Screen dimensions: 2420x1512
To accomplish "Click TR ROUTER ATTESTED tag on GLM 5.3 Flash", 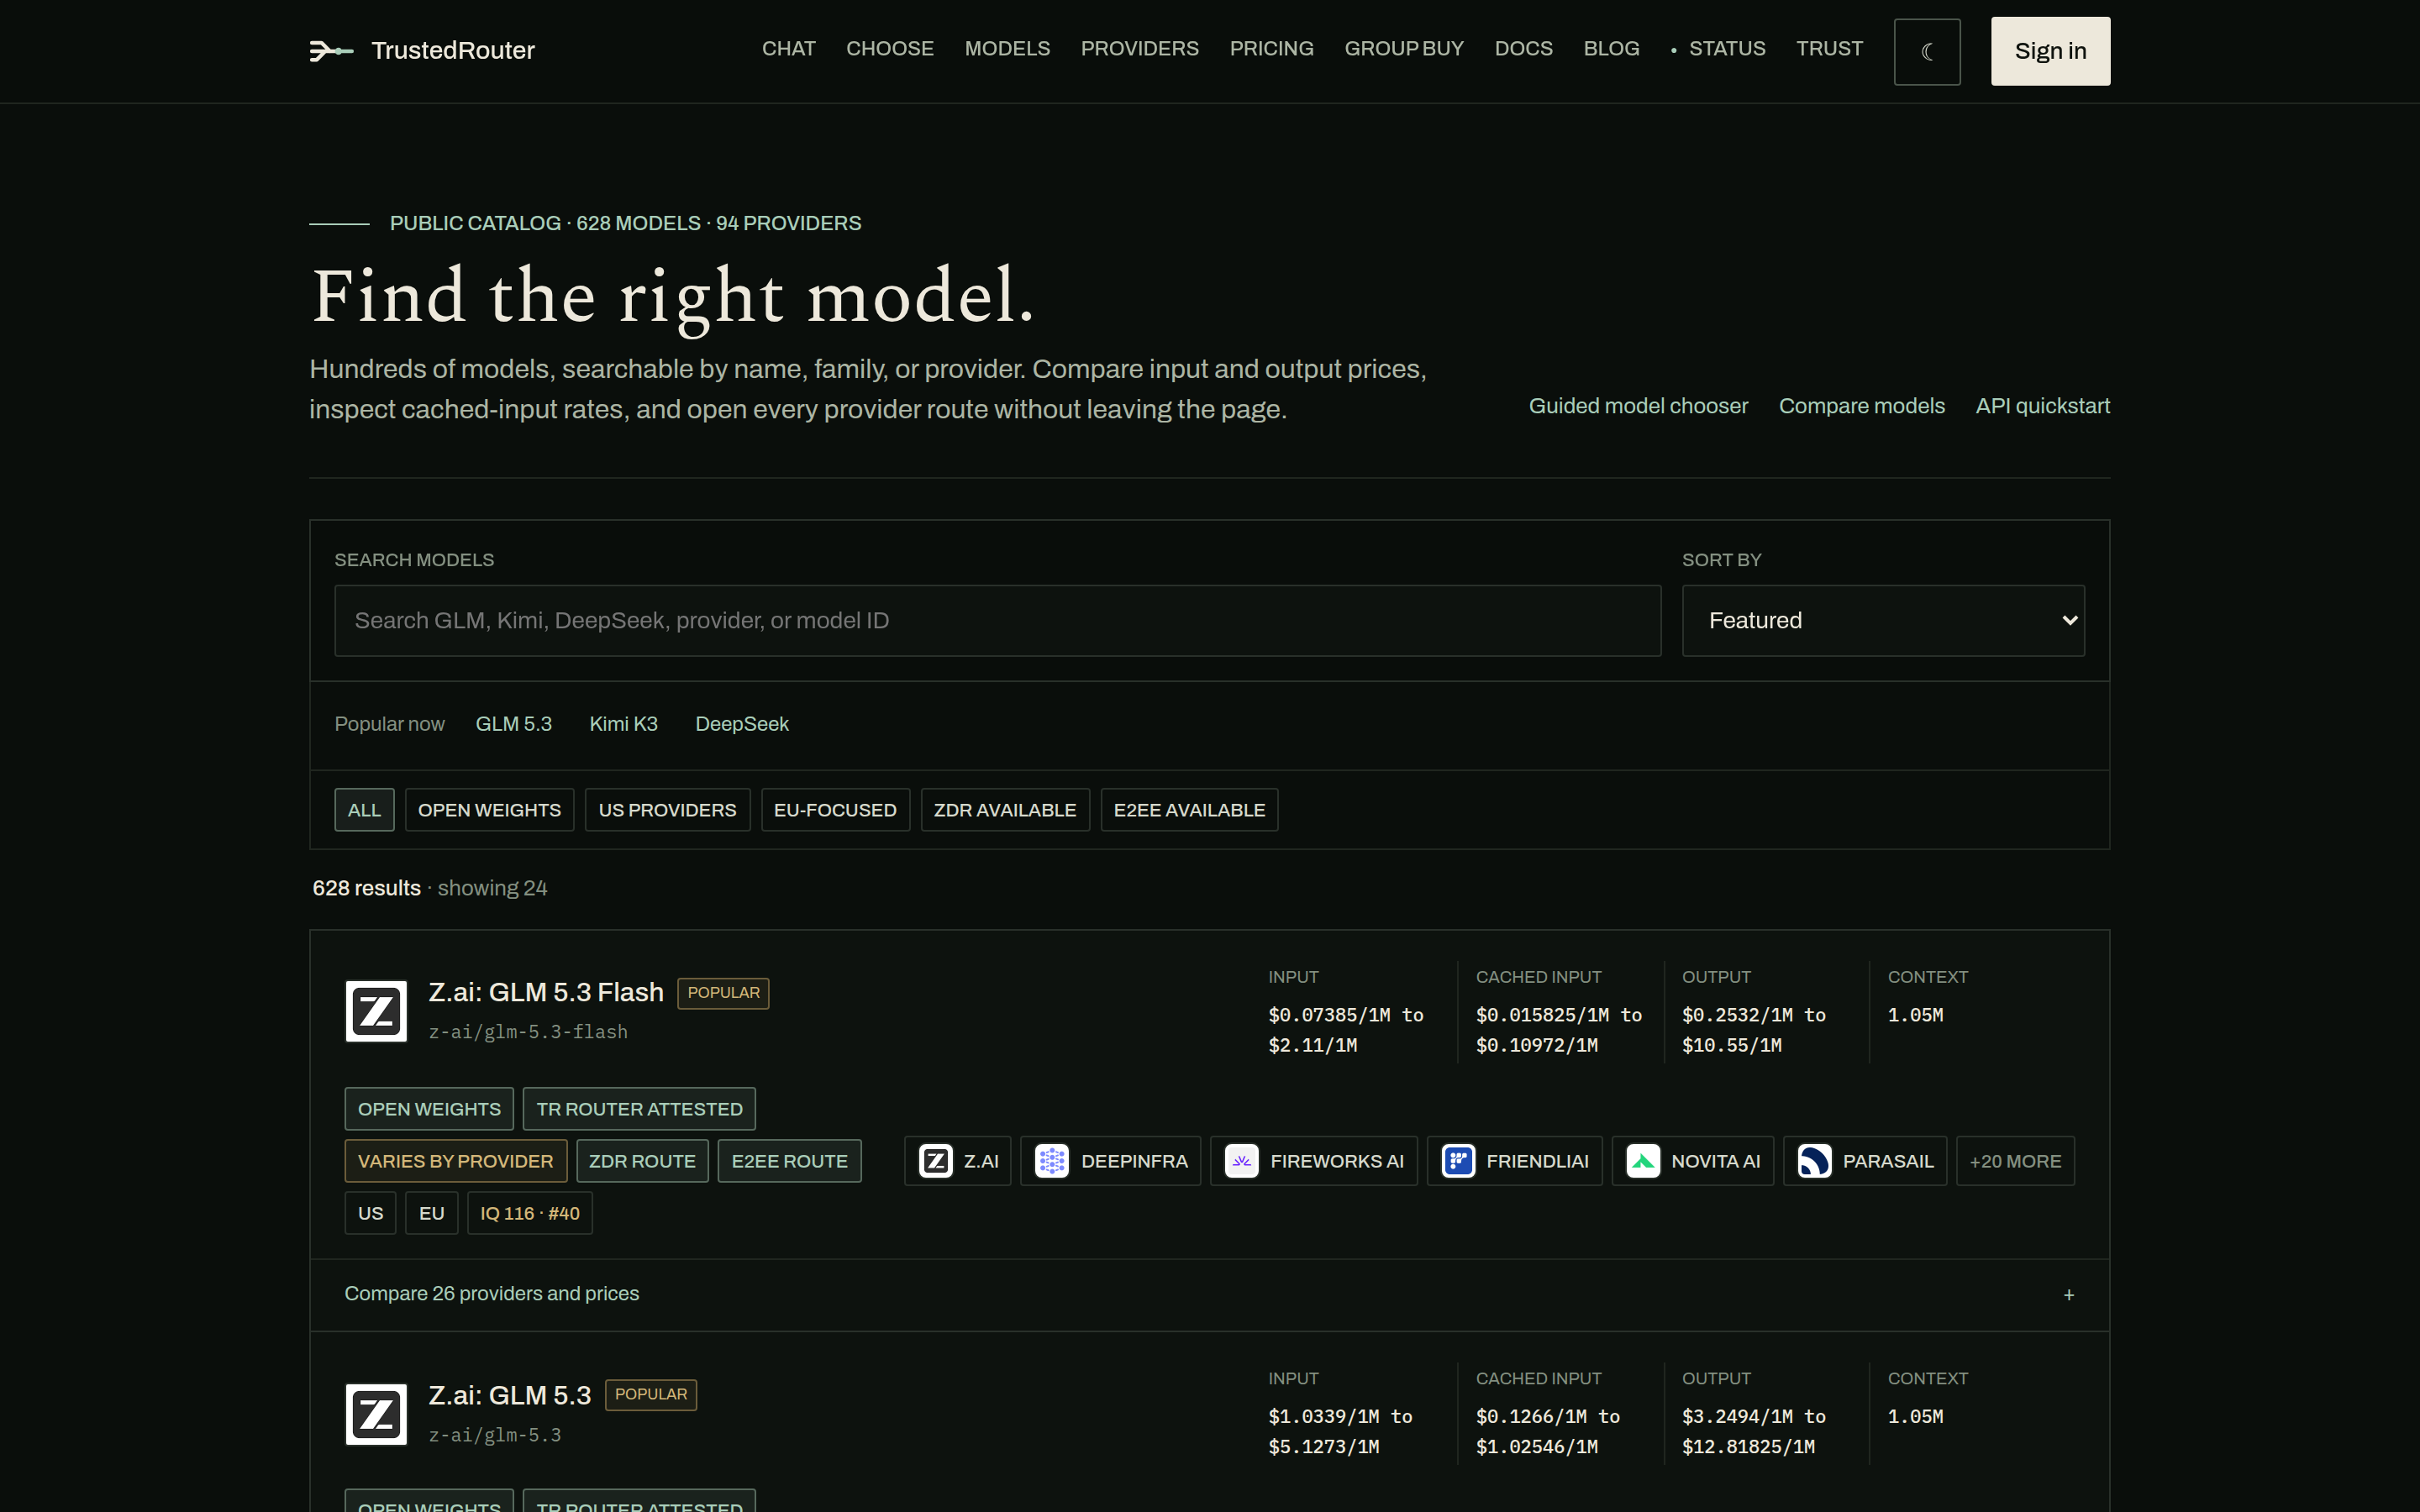I will 639,1109.
